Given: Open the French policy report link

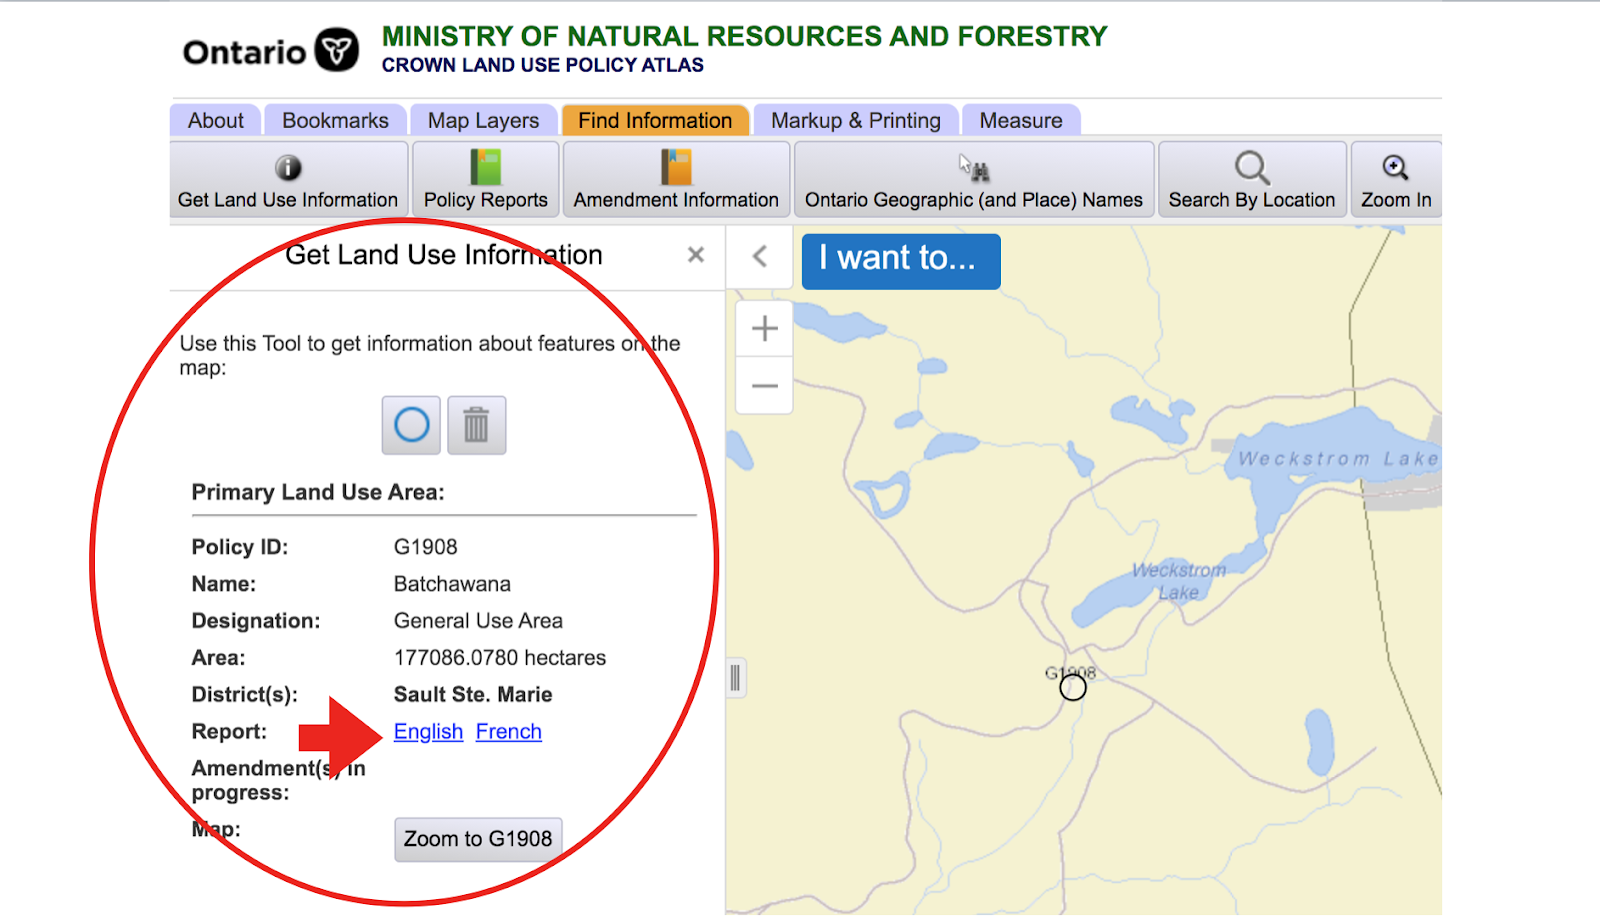Looking at the screenshot, I should click(508, 732).
